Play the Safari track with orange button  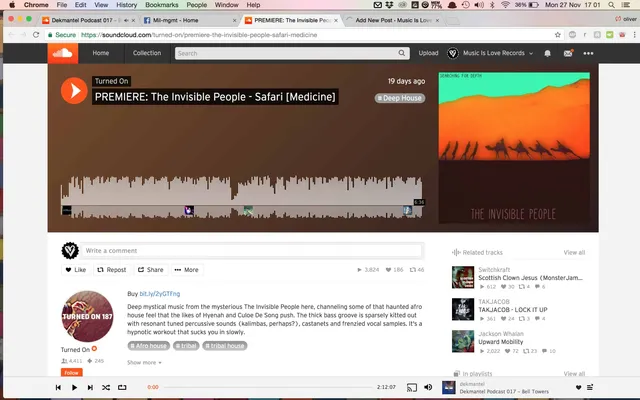[74, 91]
